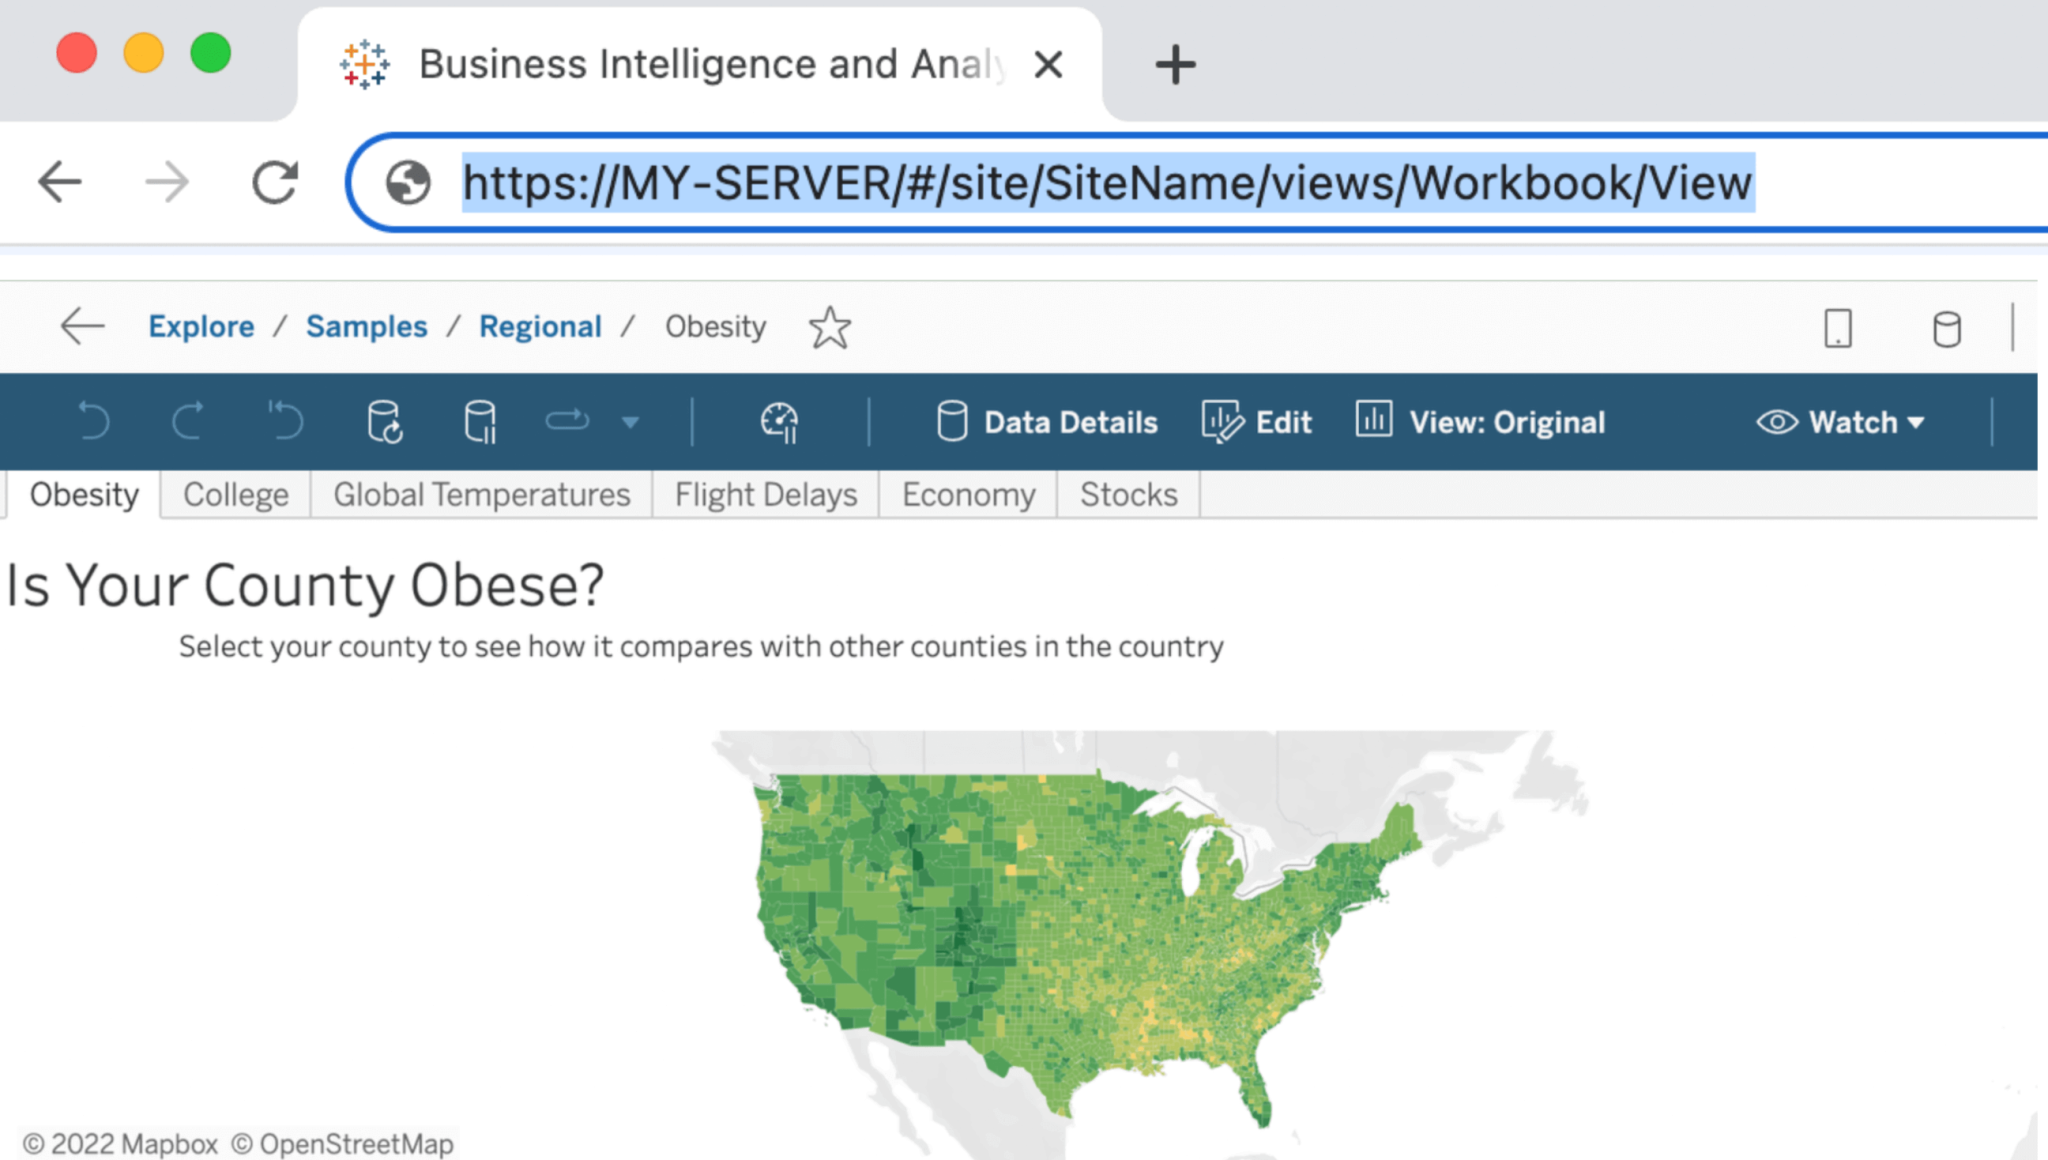
Task: Open the Watch dropdown menu
Action: [x=1915, y=421]
